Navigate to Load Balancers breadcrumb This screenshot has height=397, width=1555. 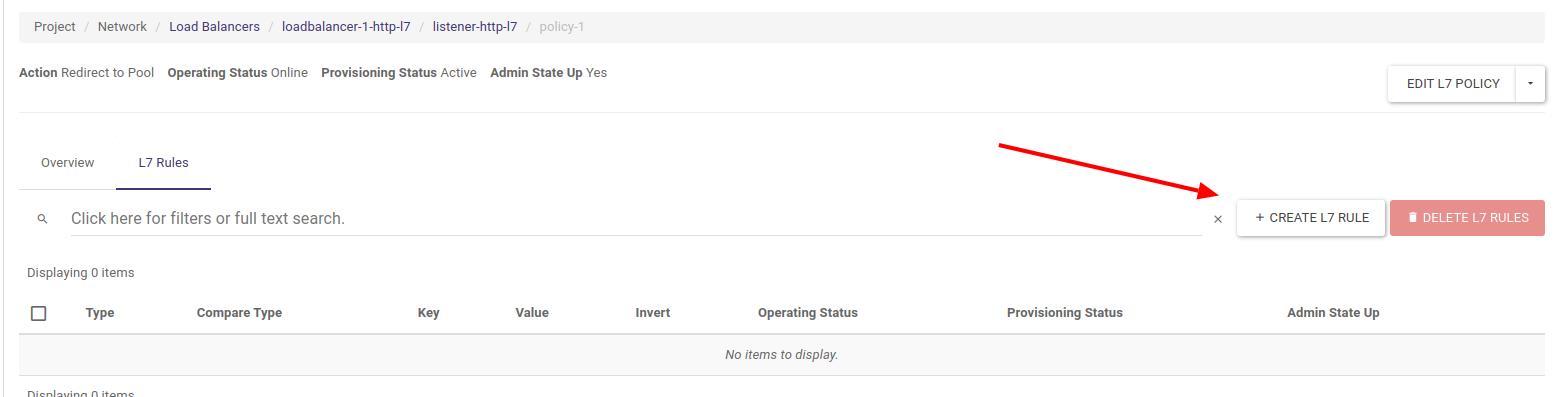tap(215, 27)
